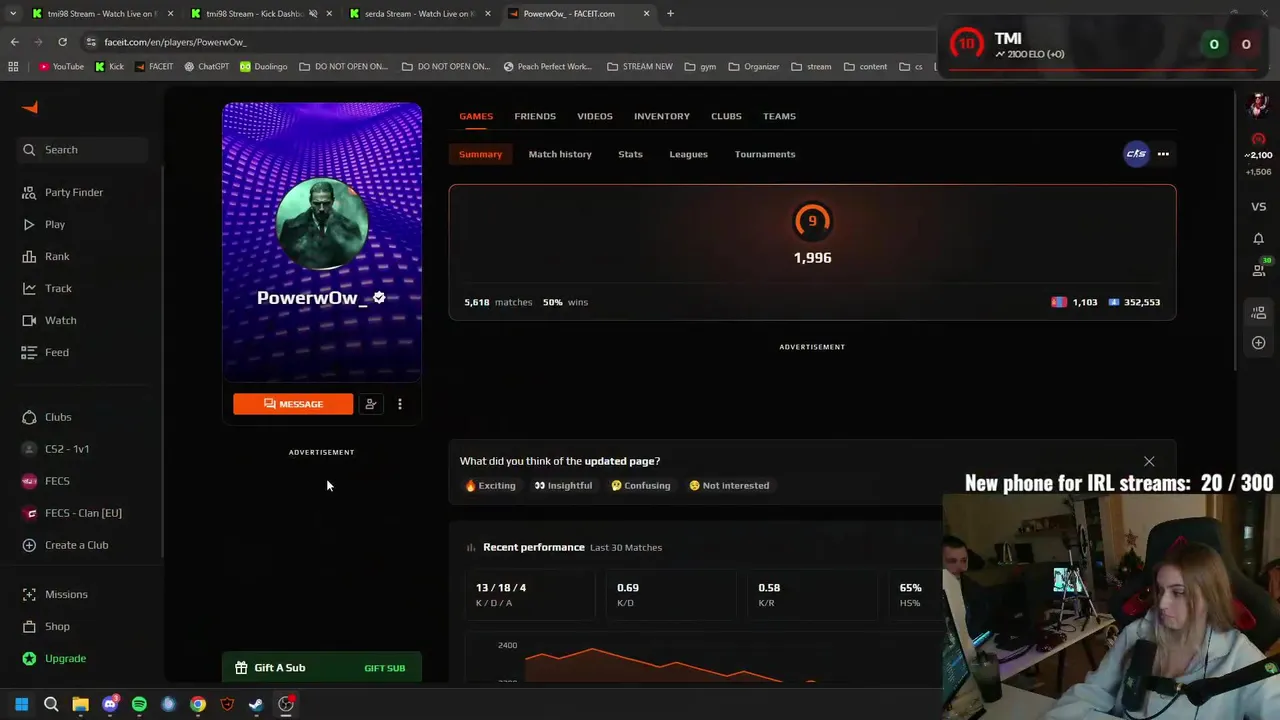Switch to the GAMES tab

click(476, 116)
